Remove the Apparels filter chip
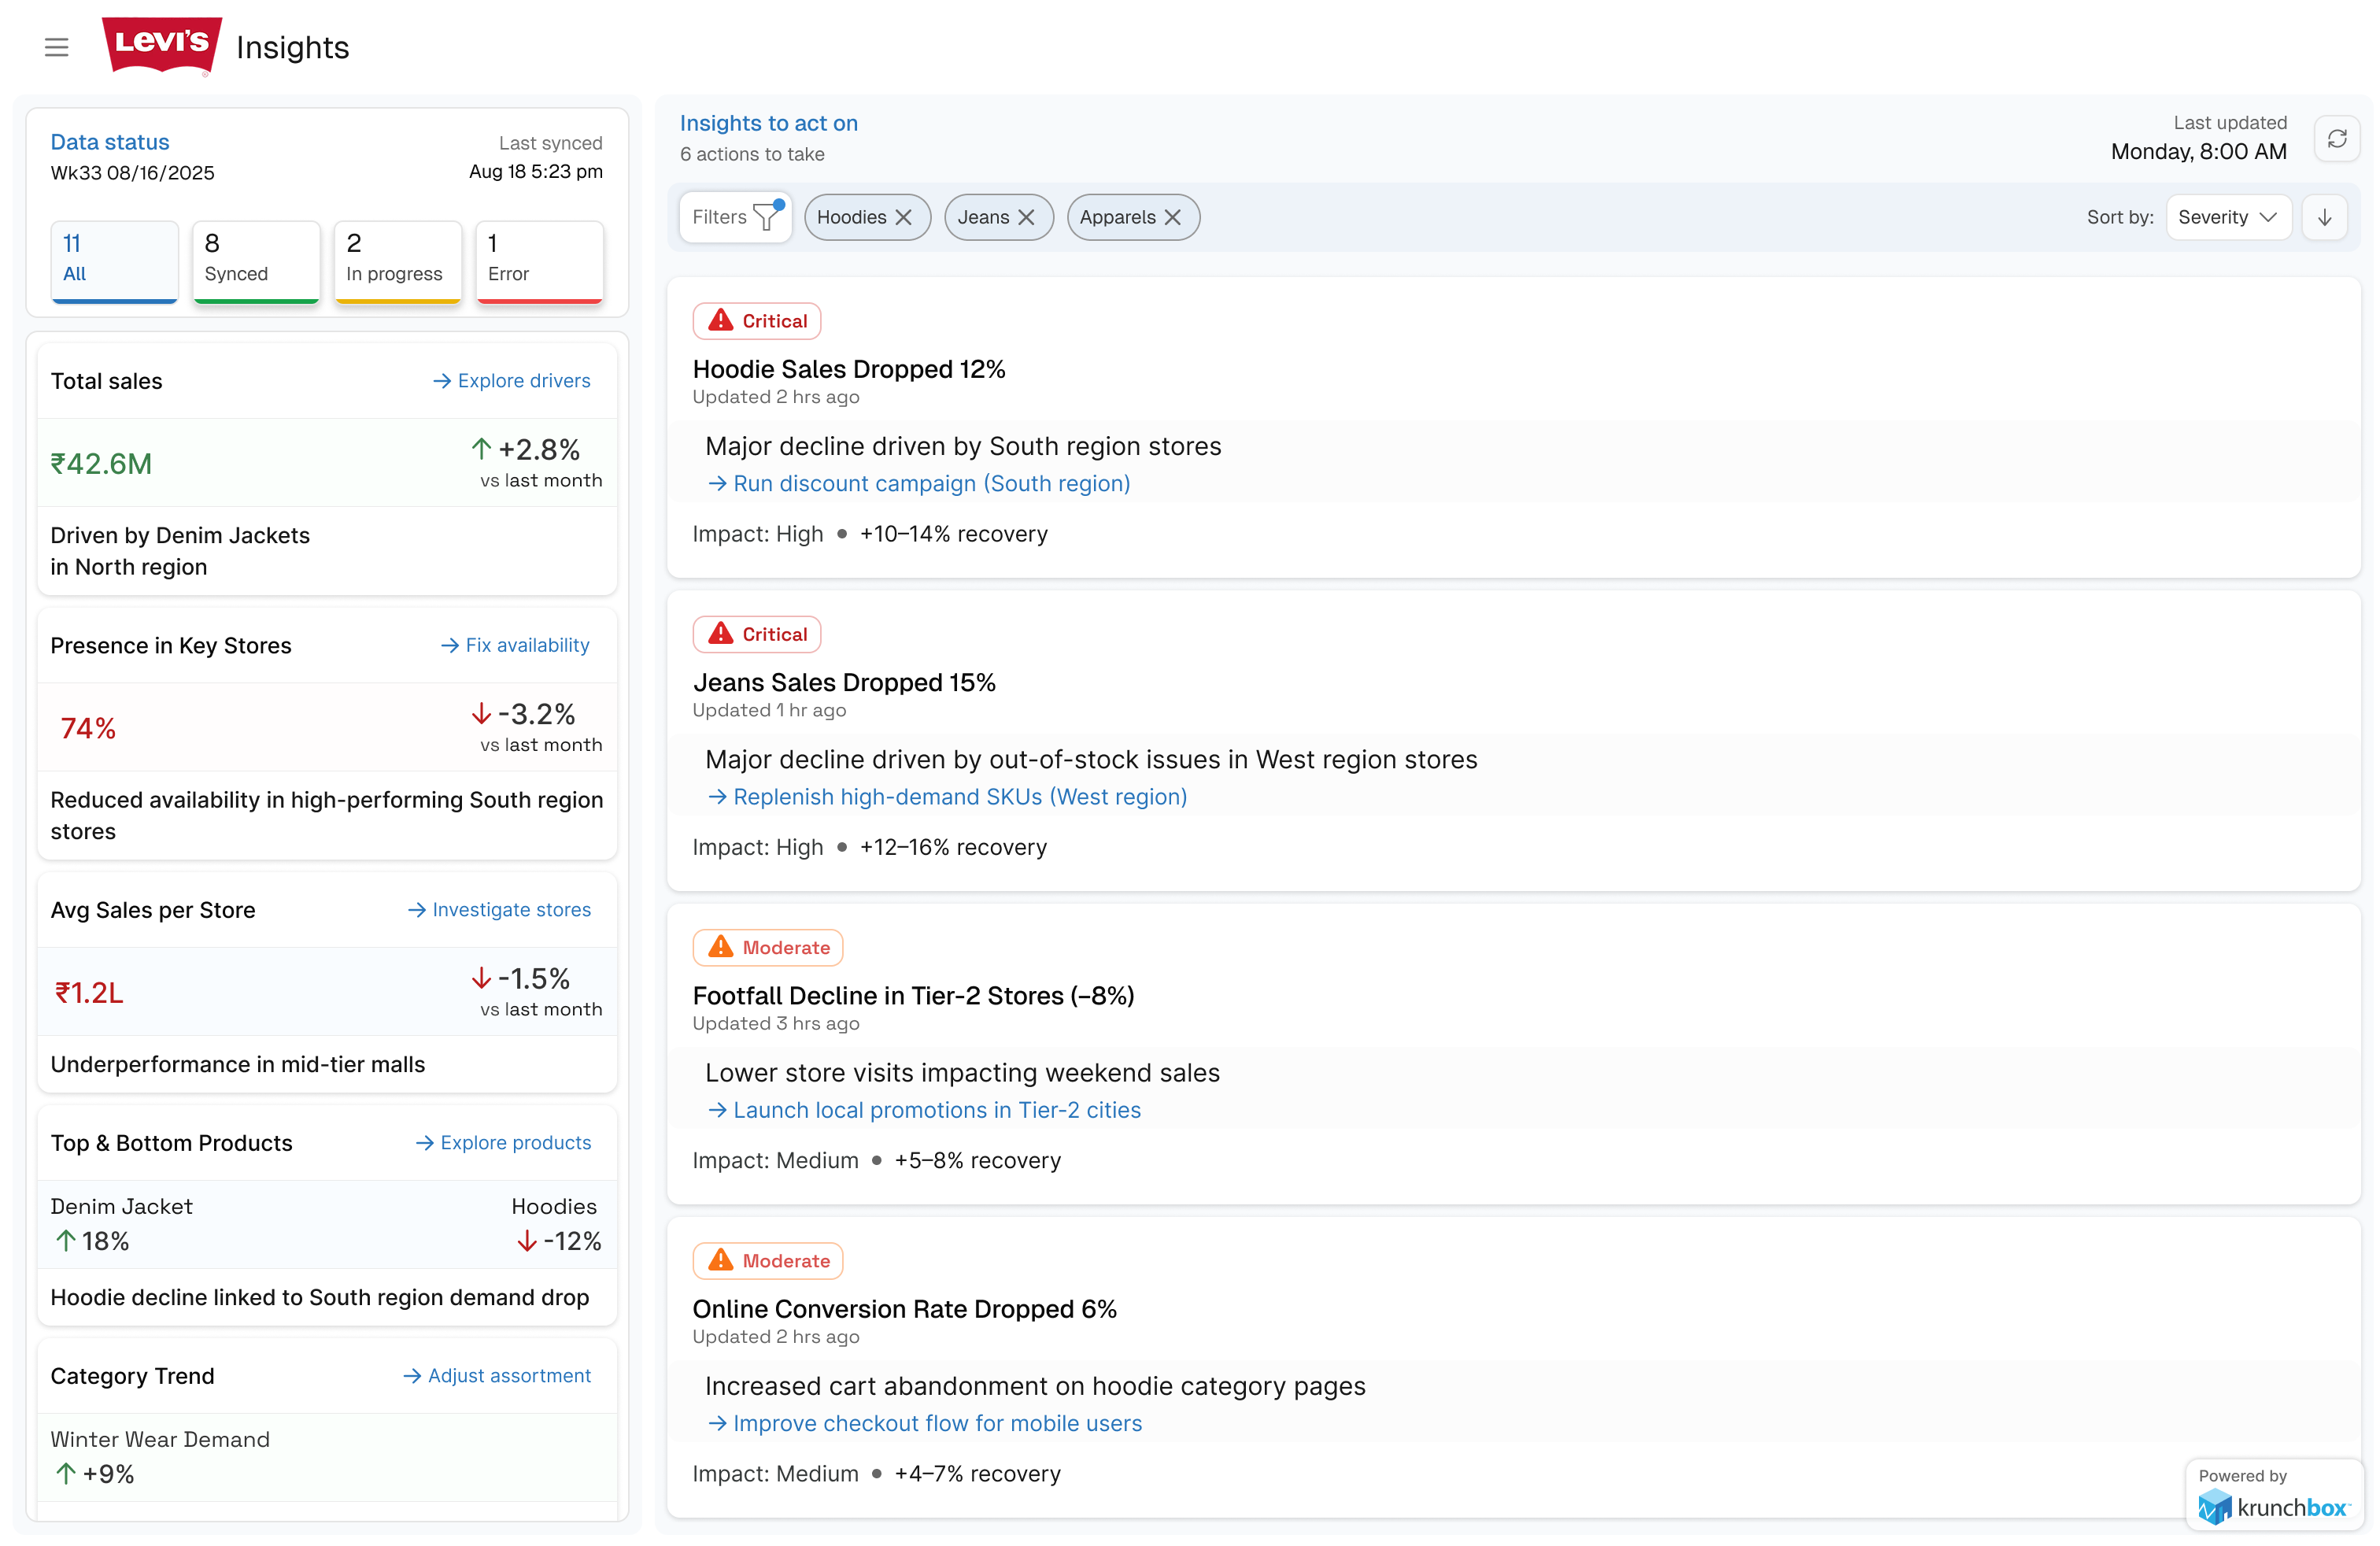This screenshot has width=2380, height=1546. point(1173,217)
